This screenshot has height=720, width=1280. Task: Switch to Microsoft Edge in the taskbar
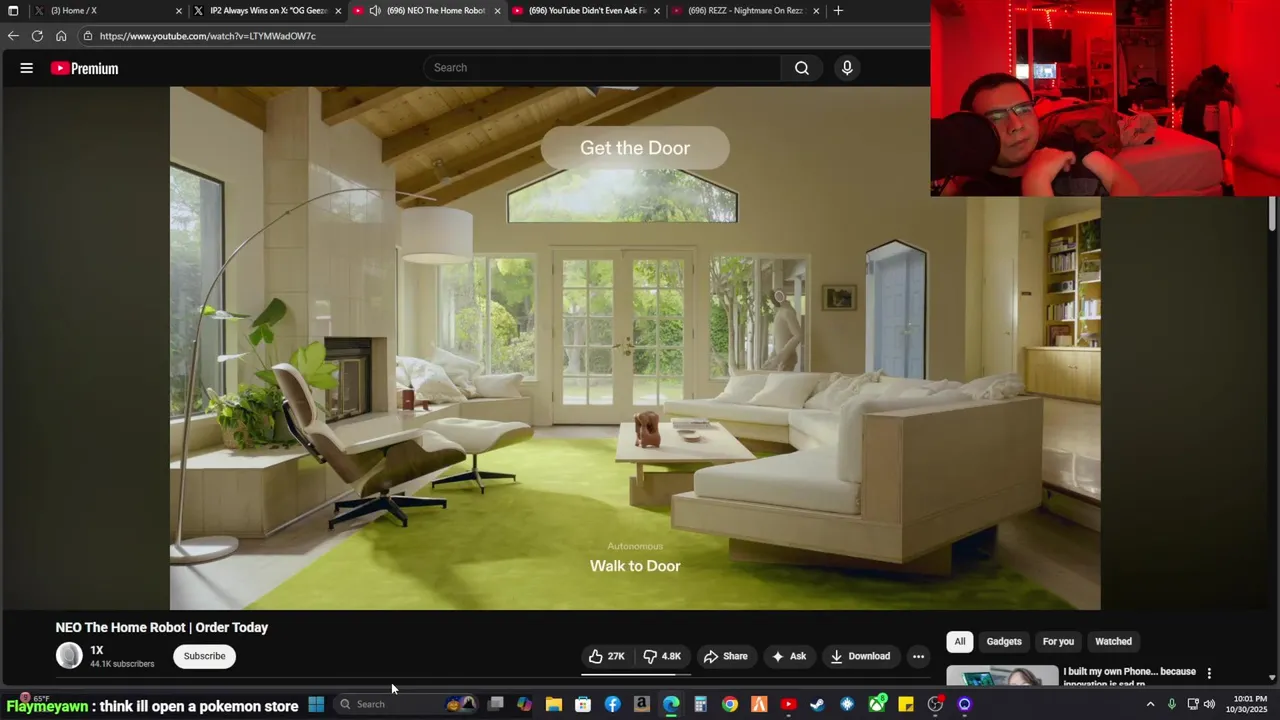(x=671, y=704)
